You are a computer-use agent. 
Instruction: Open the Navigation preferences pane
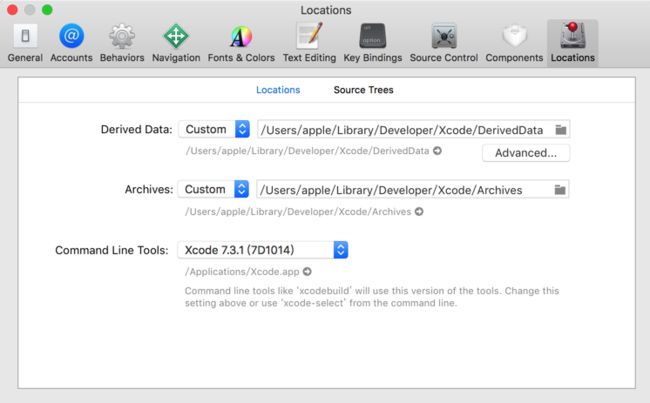tap(176, 43)
